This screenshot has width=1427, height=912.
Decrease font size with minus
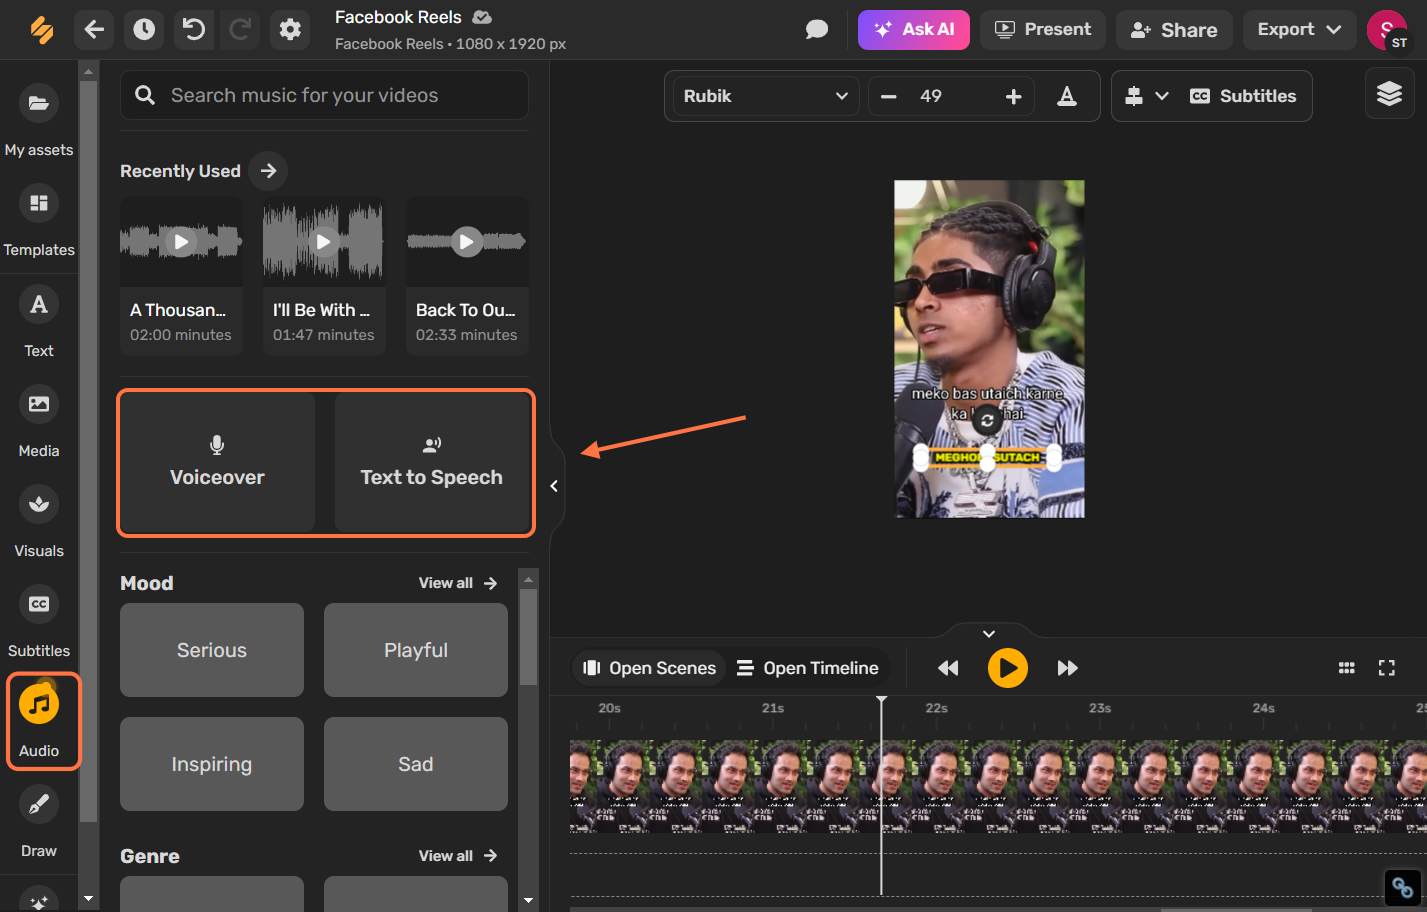889,96
